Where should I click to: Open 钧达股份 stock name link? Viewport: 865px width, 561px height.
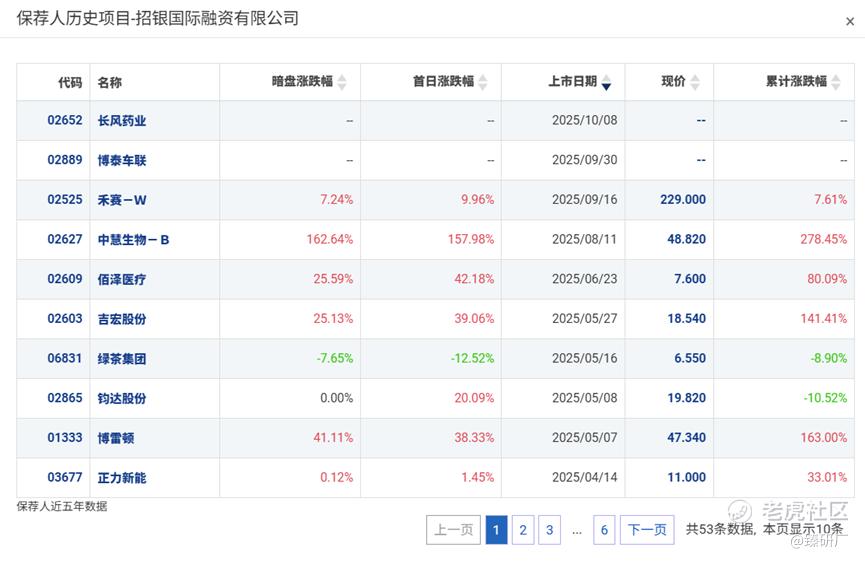(122, 399)
